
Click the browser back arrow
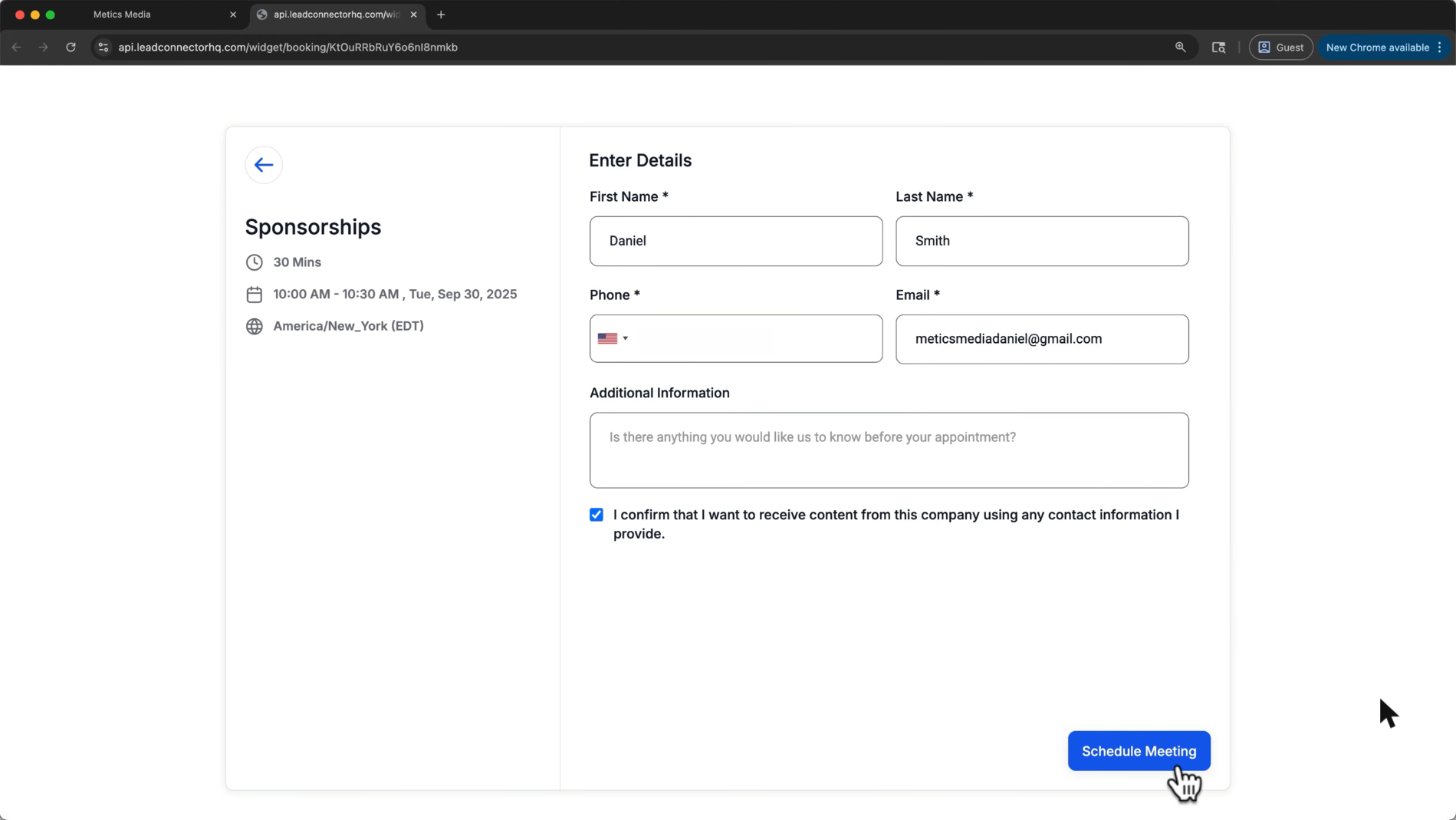(16, 47)
